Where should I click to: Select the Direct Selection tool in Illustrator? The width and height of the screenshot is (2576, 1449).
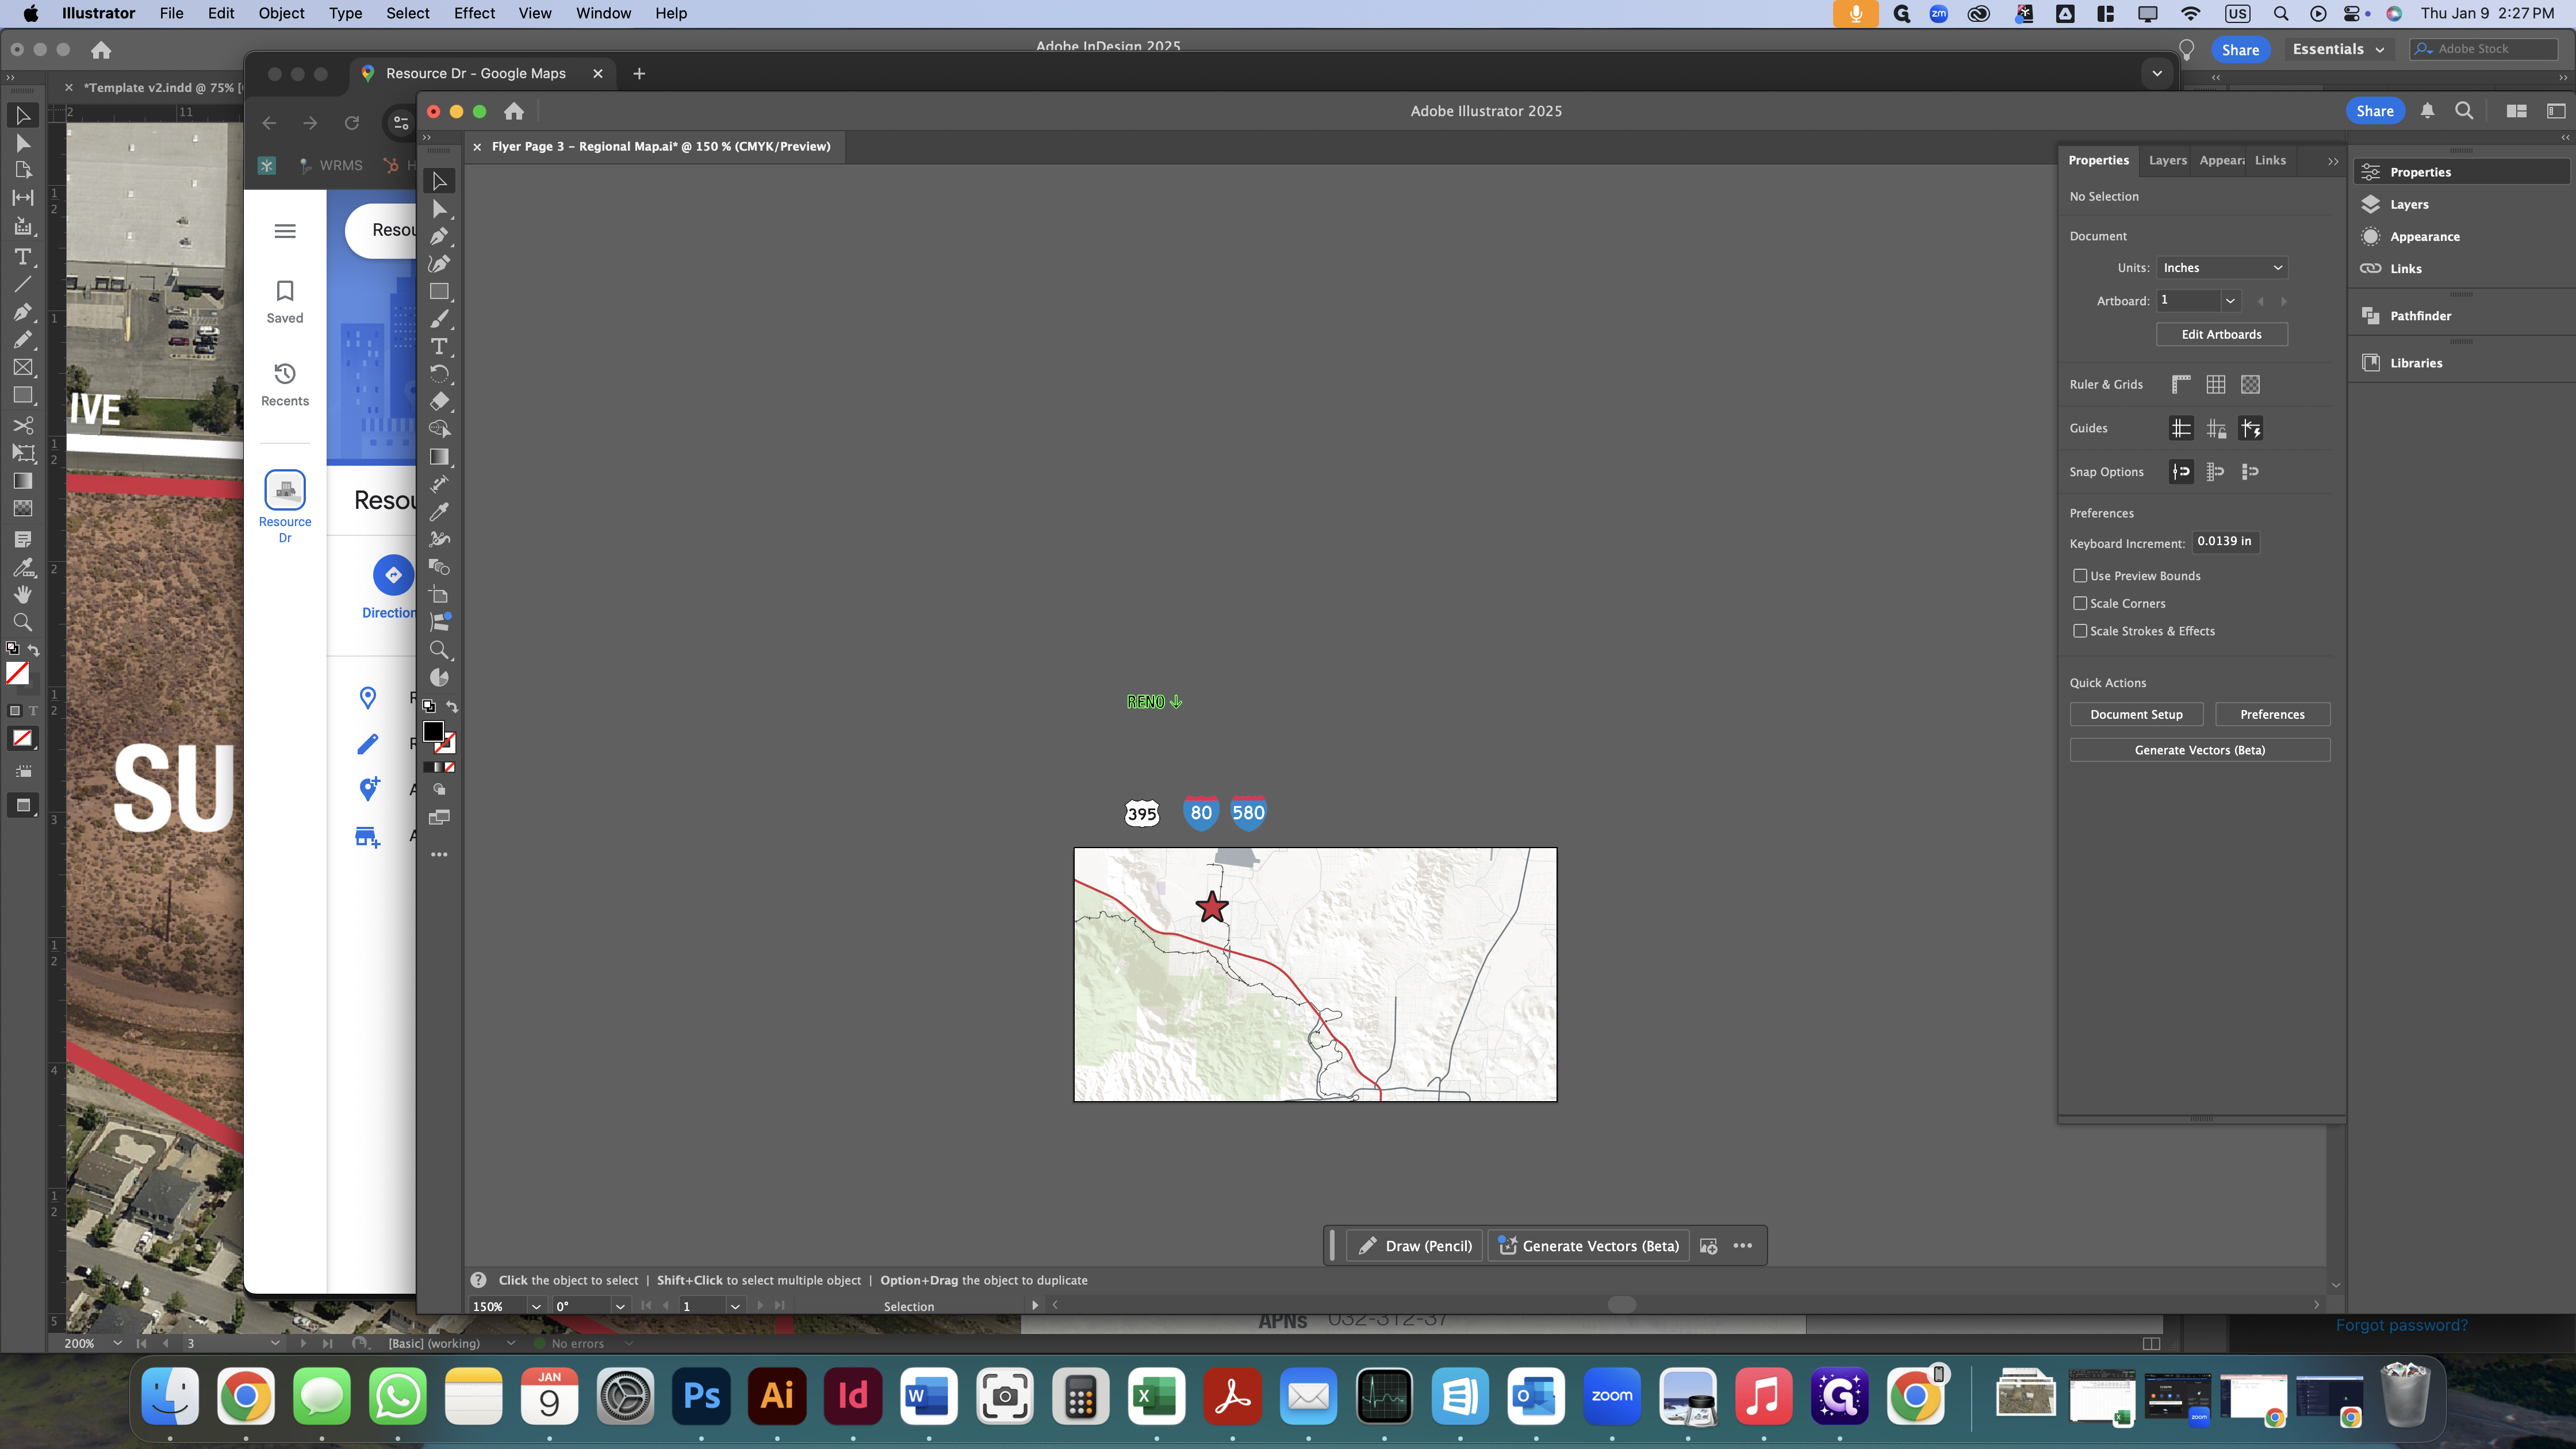click(439, 209)
